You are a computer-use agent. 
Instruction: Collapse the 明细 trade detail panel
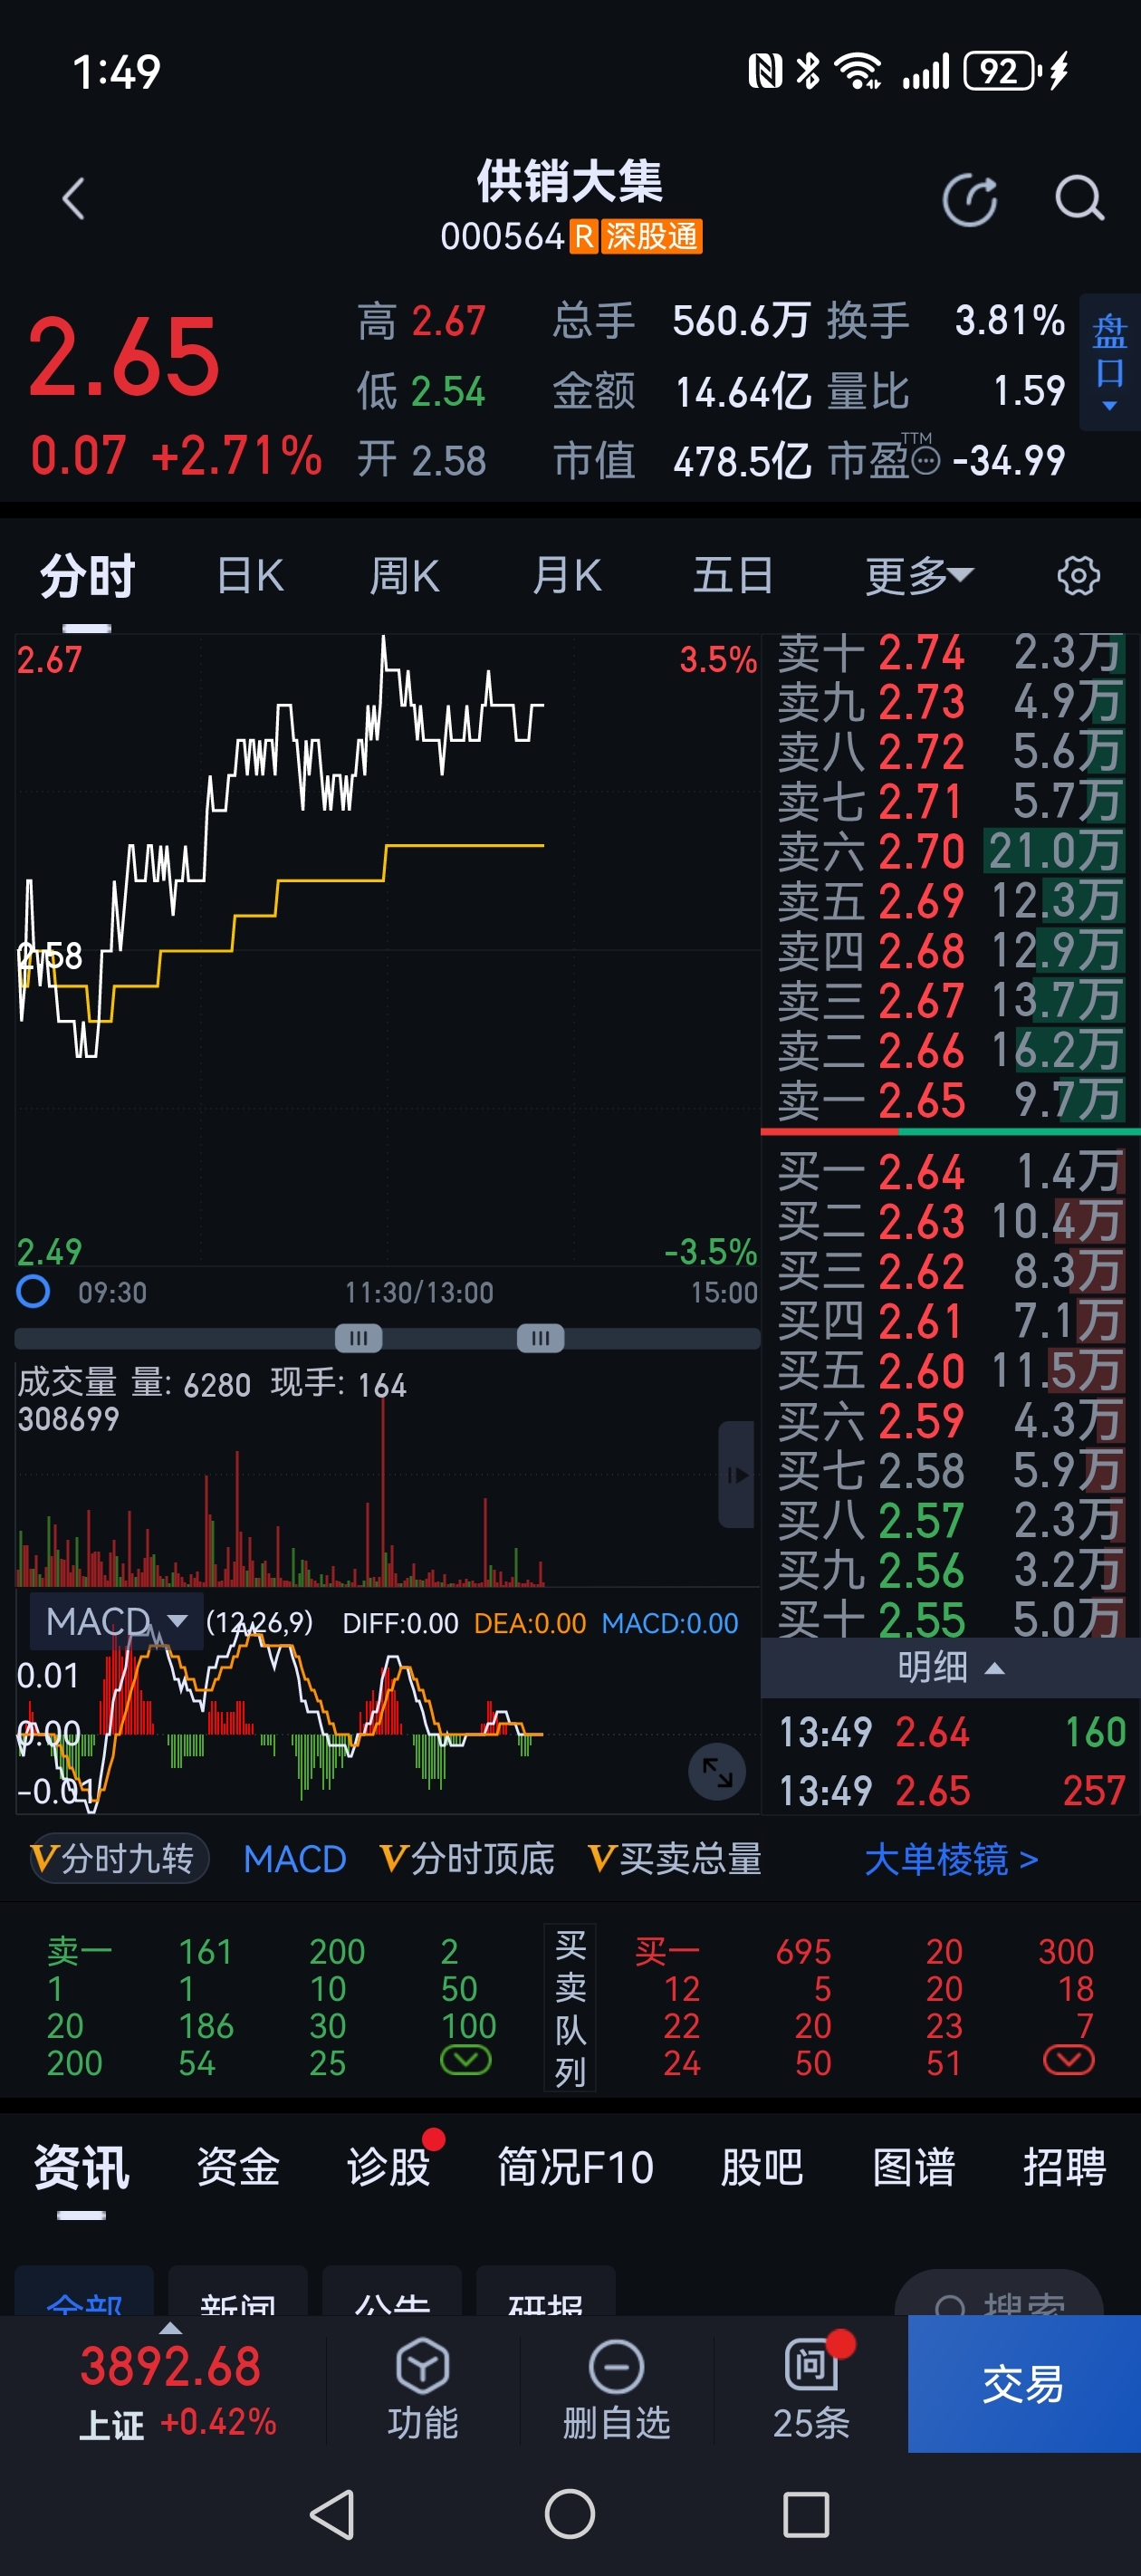[x=950, y=1667]
